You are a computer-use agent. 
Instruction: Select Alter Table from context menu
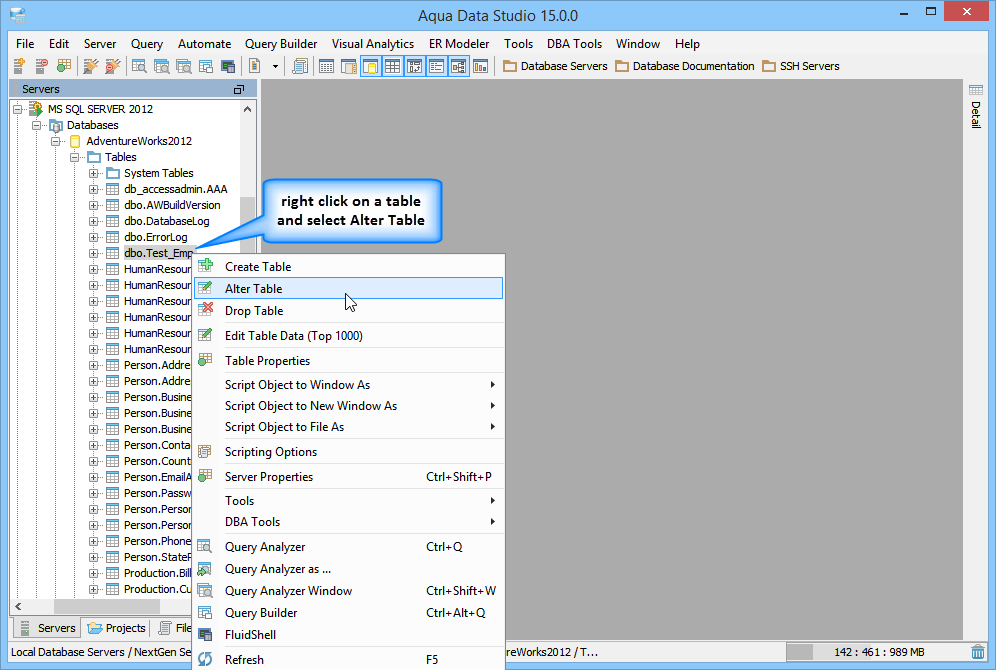(349, 288)
